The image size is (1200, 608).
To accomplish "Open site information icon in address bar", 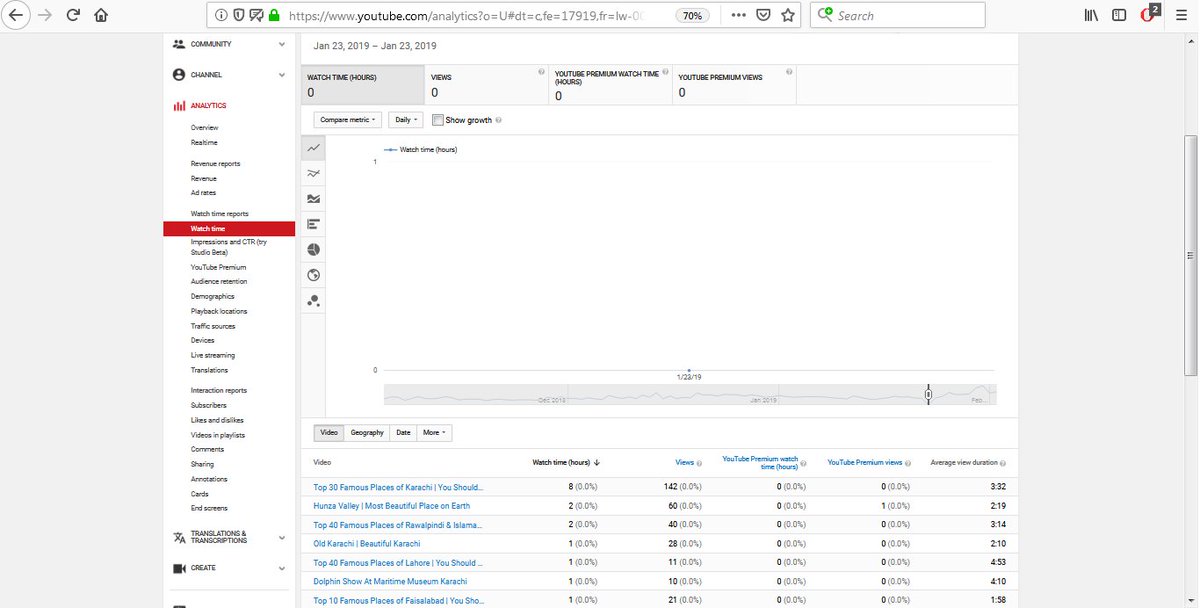I will [x=222, y=15].
